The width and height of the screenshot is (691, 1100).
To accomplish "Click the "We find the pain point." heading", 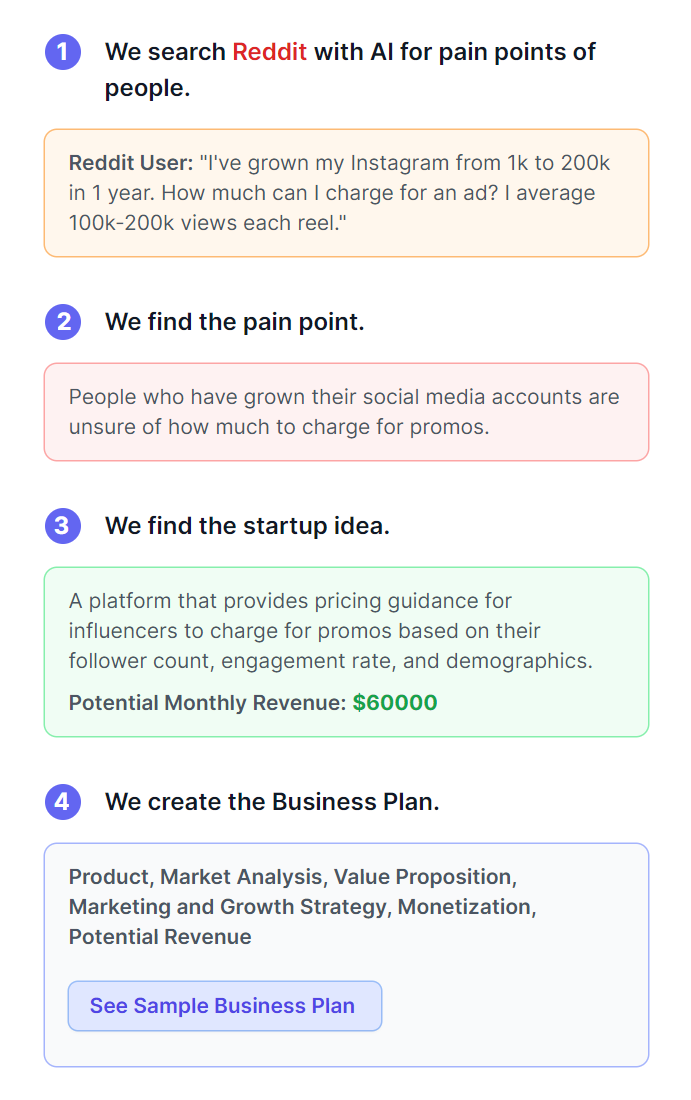I will click(234, 322).
